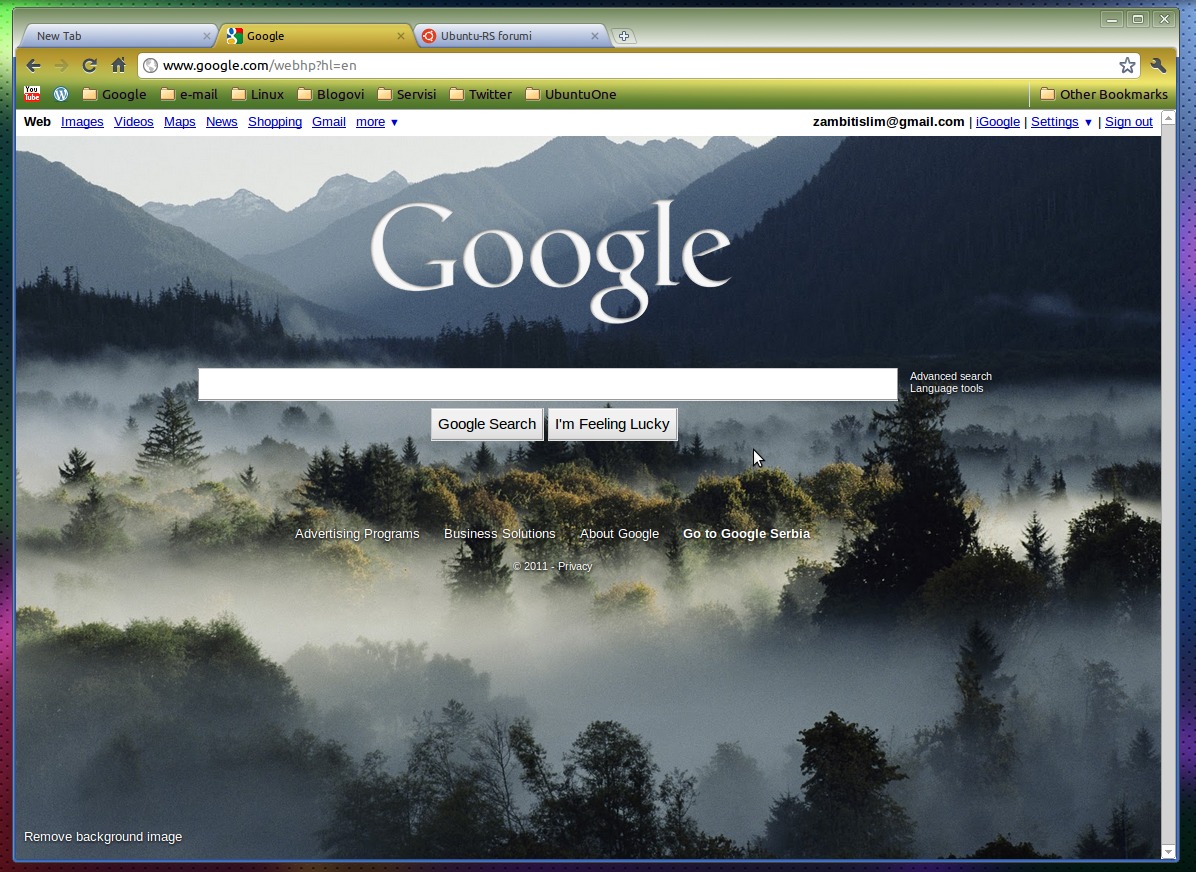This screenshot has width=1196, height=872.
Task: Click the page scrollbar up arrow
Action: (x=1168, y=117)
